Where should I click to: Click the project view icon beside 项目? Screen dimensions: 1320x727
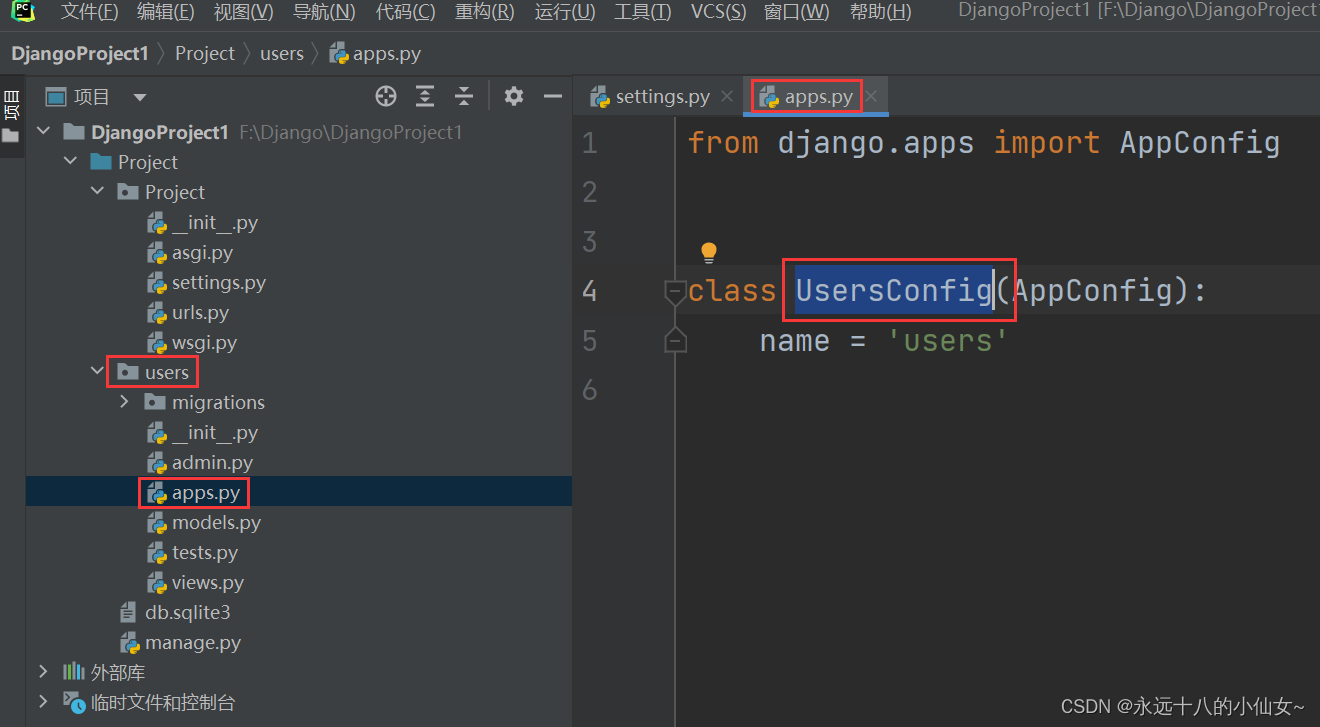(56, 97)
